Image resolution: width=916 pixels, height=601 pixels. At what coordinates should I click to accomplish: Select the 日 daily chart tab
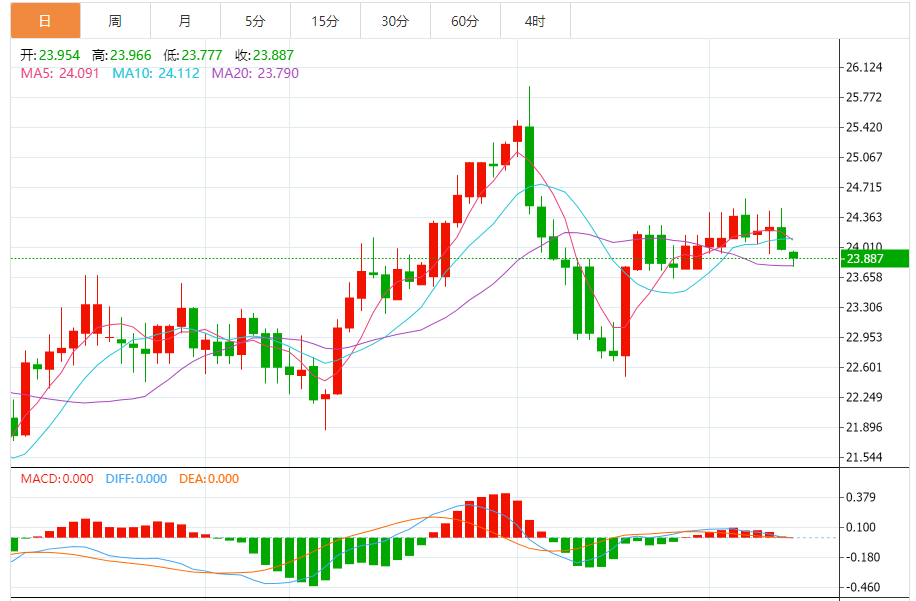click(x=46, y=21)
